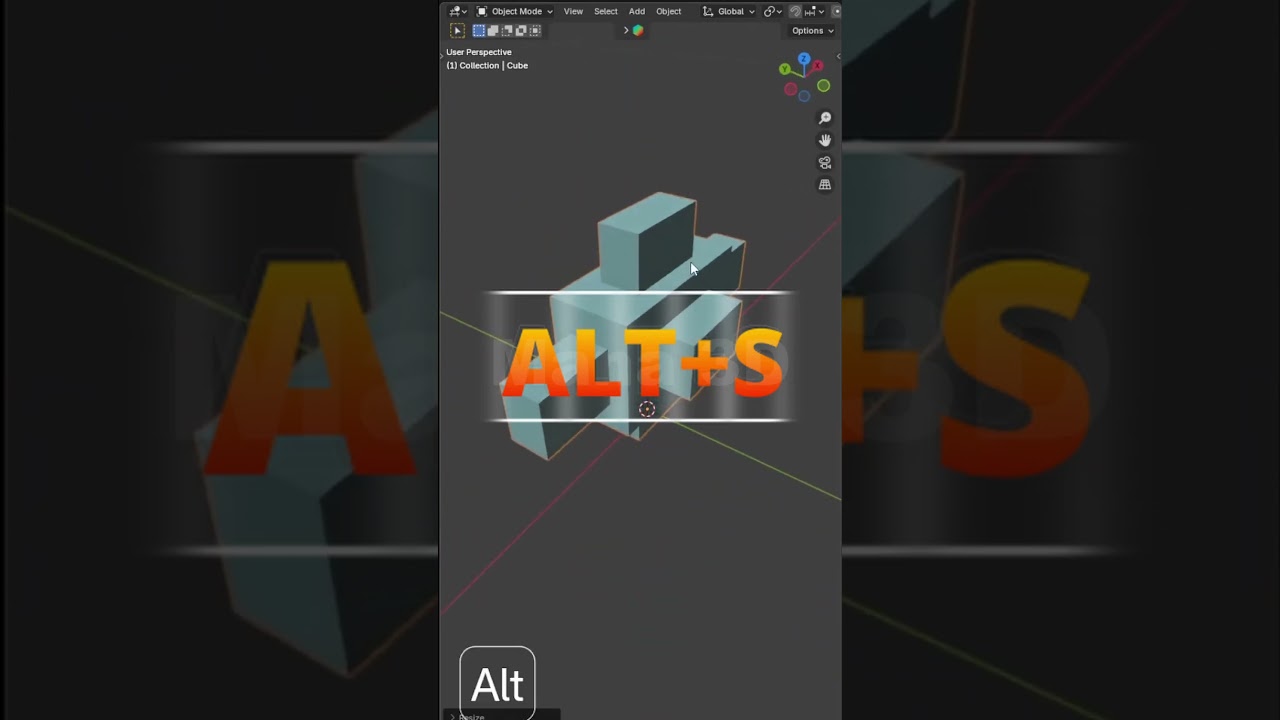Open the Select menu
The height and width of the screenshot is (720, 1280).
[x=606, y=12]
